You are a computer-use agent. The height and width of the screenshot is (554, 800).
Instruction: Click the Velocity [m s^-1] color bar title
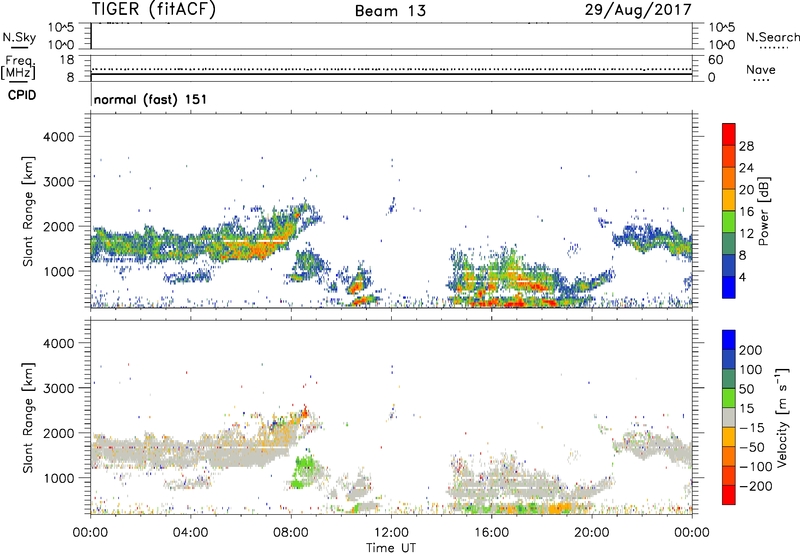(x=782, y=417)
